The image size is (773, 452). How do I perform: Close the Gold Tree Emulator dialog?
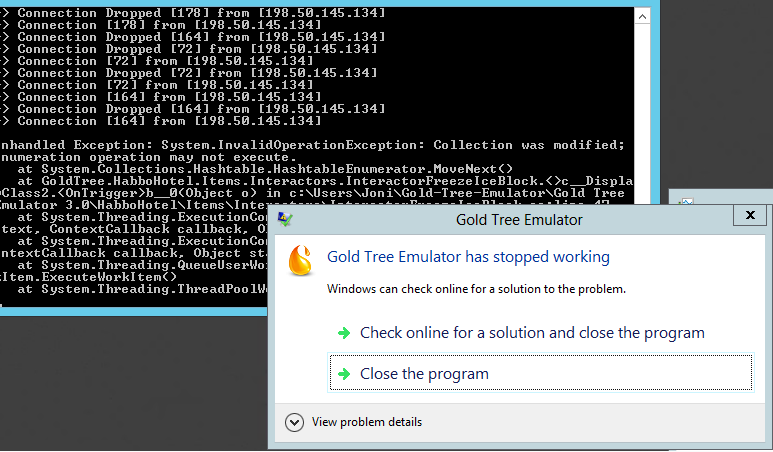pos(750,215)
